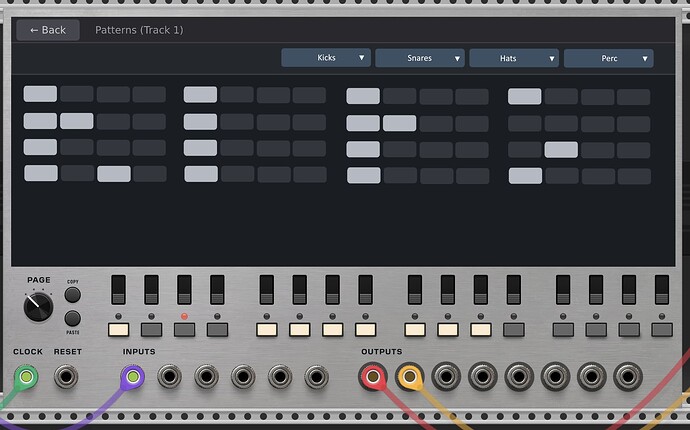Screen dimensions: 690x430
Task: Click the fifth INPUTS jack
Action: click(280, 377)
